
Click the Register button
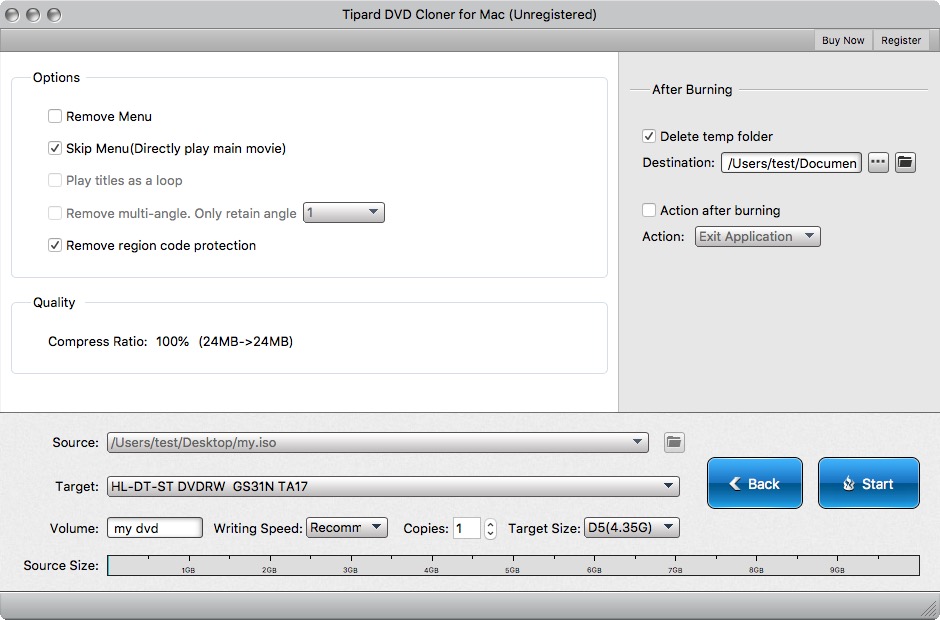[x=901, y=40]
